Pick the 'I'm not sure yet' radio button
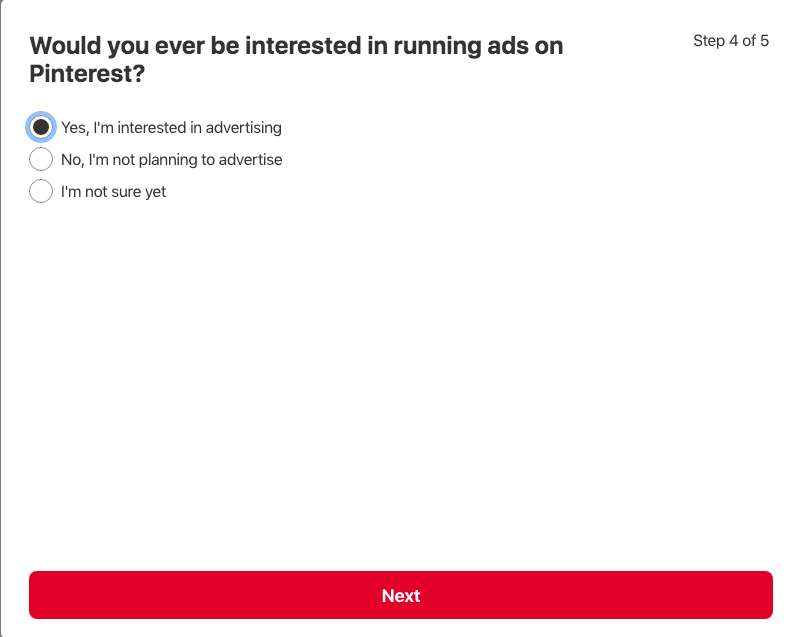The height and width of the screenshot is (637, 798). [41, 191]
